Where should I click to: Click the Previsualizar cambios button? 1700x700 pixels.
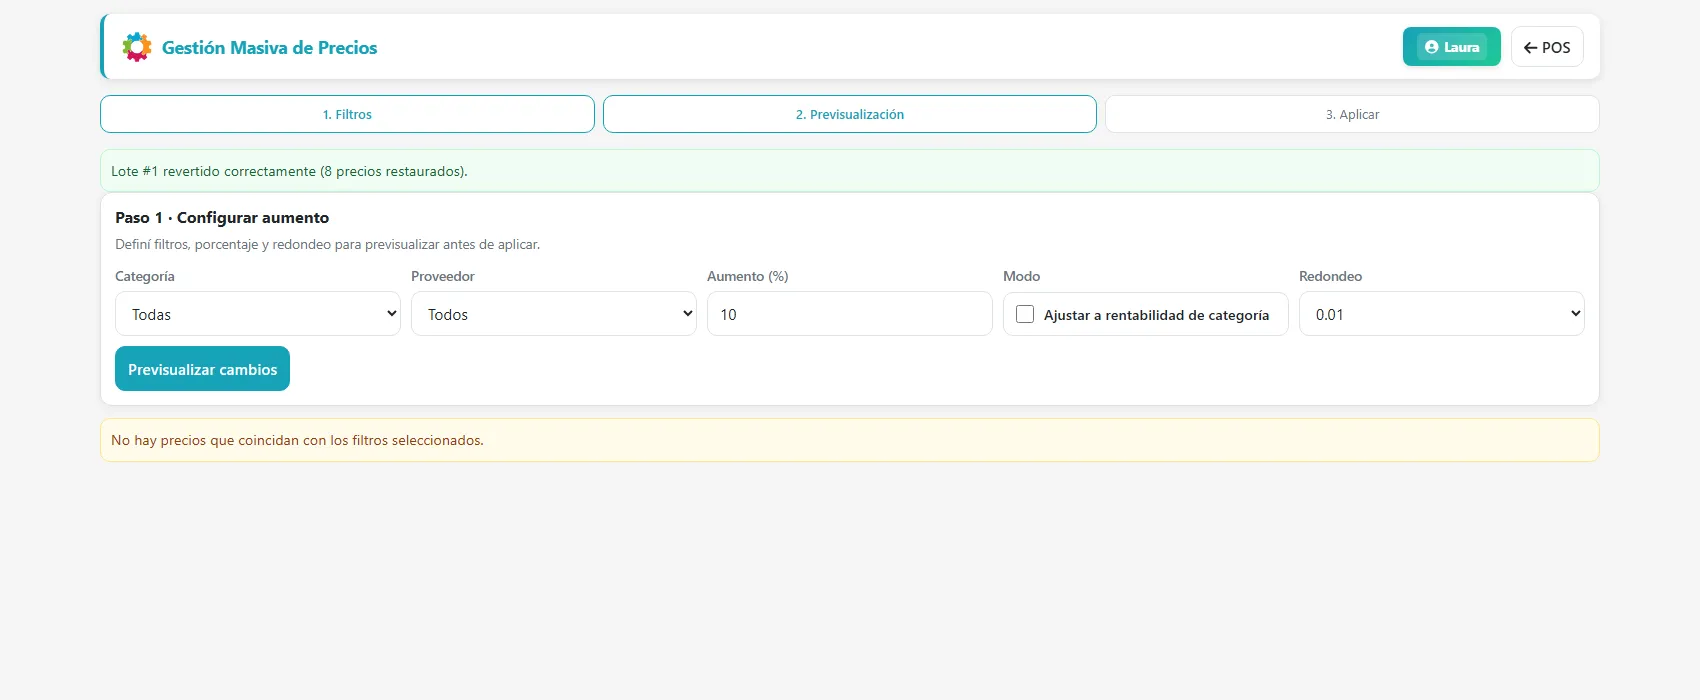202,369
